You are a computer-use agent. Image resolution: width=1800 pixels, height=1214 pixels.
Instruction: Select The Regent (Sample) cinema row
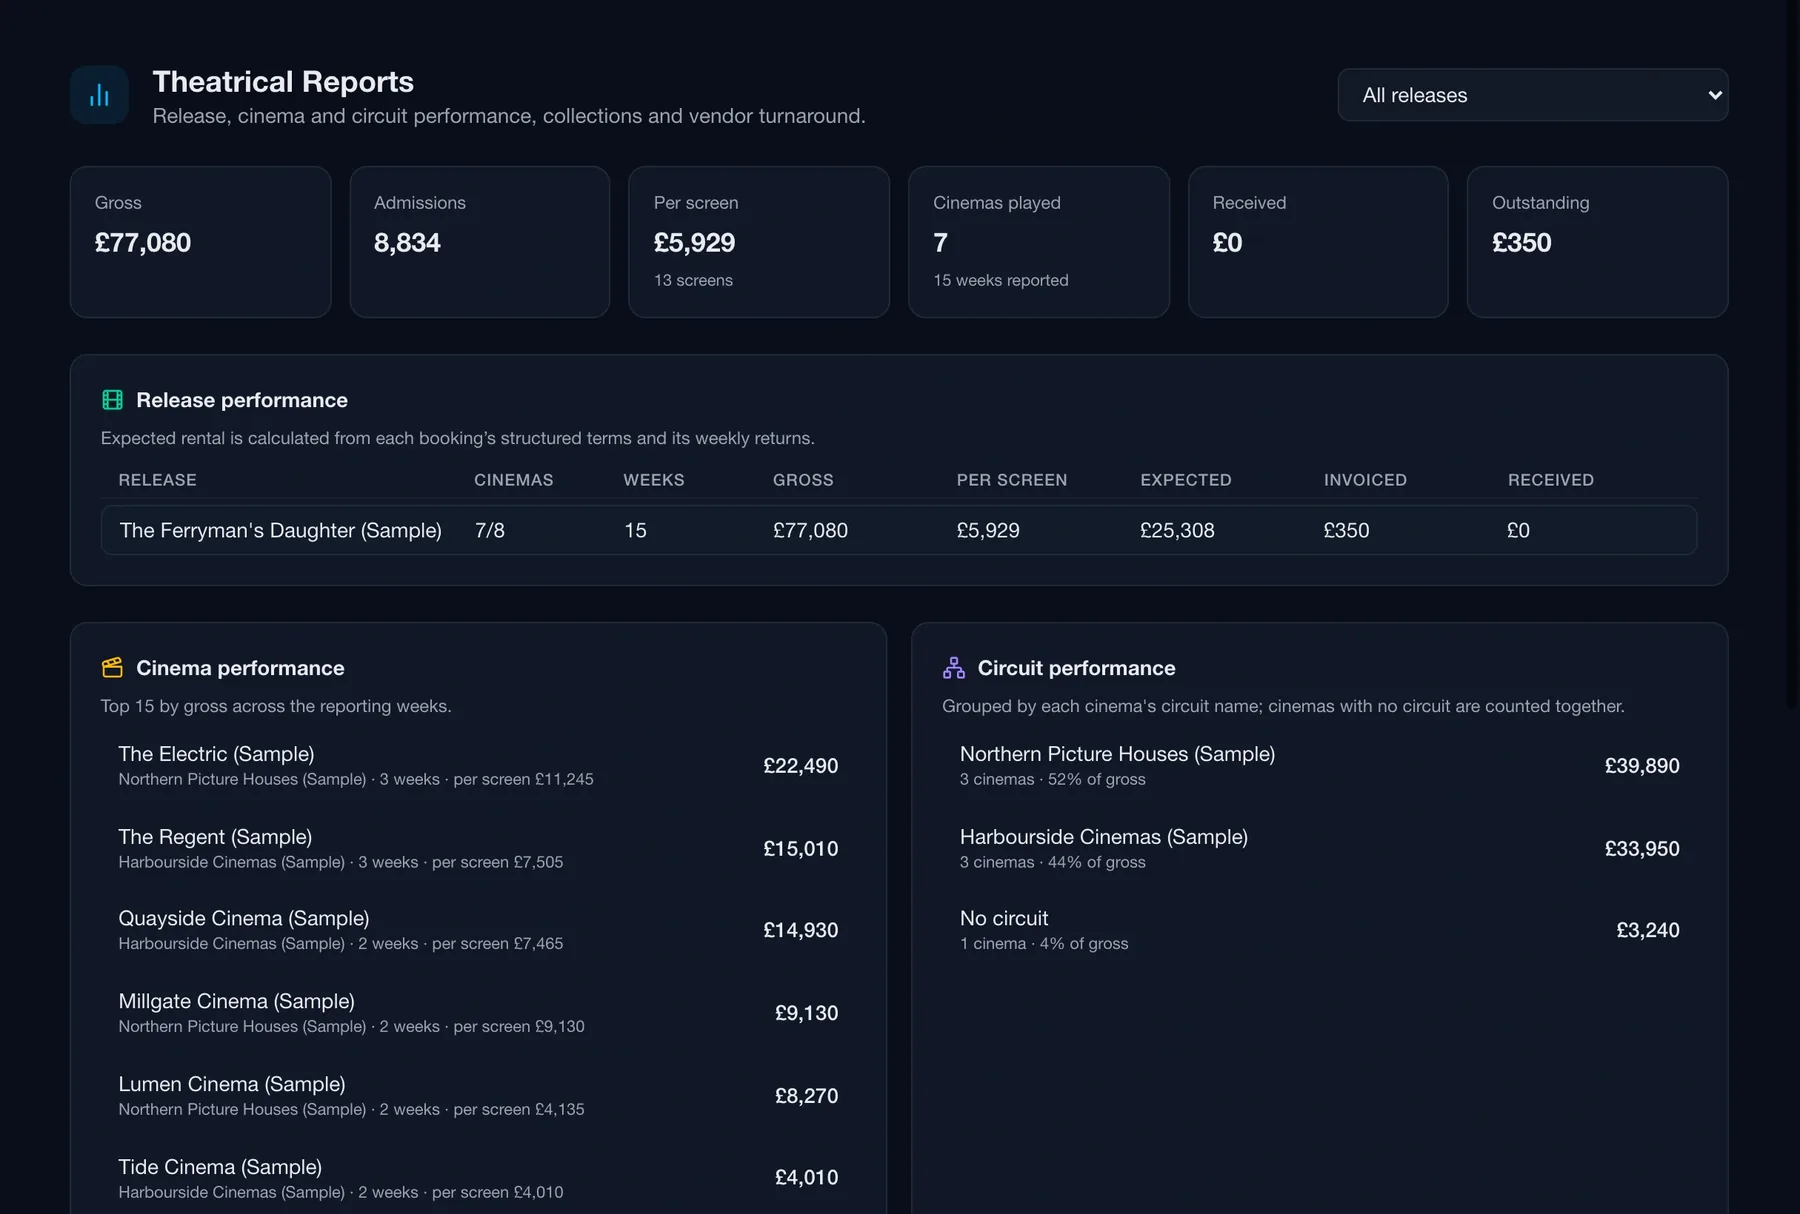click(x=478, y=848)
